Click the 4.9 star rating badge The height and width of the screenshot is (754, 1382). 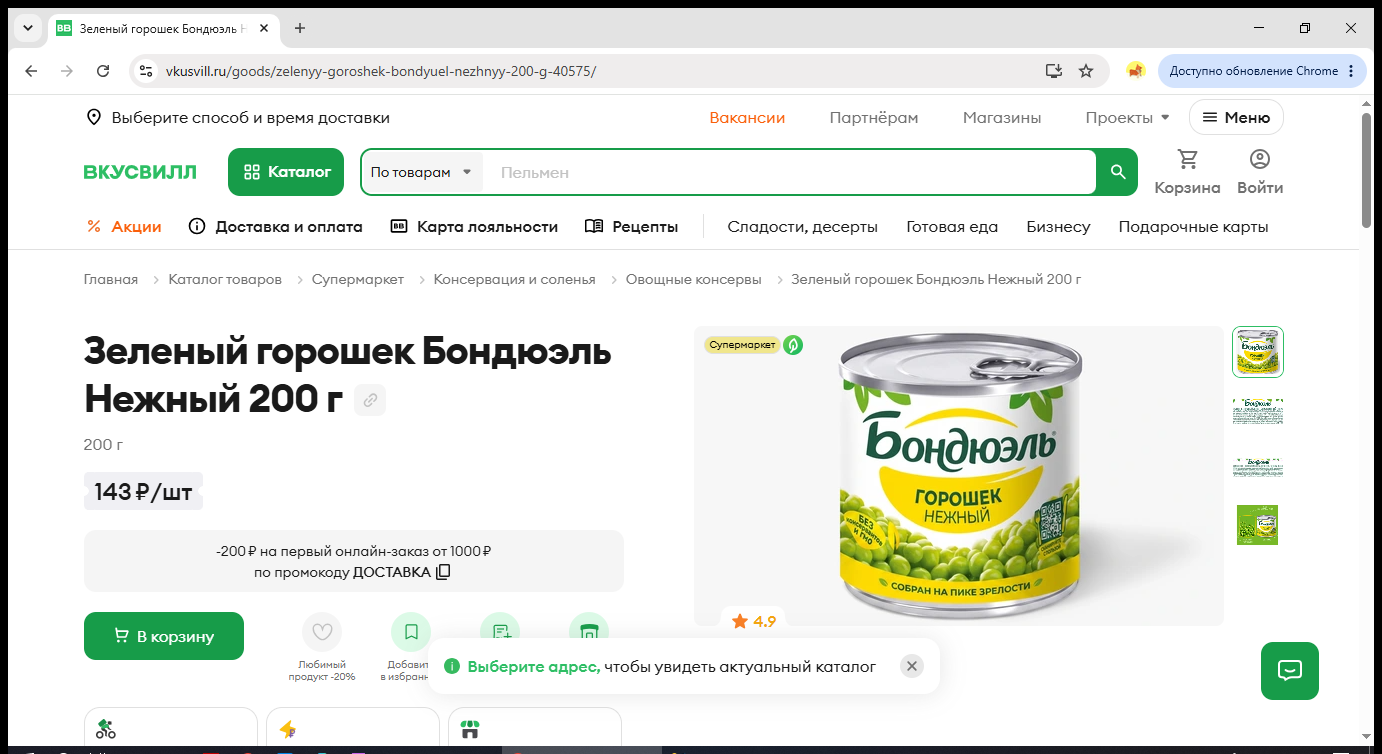(754, 621)
